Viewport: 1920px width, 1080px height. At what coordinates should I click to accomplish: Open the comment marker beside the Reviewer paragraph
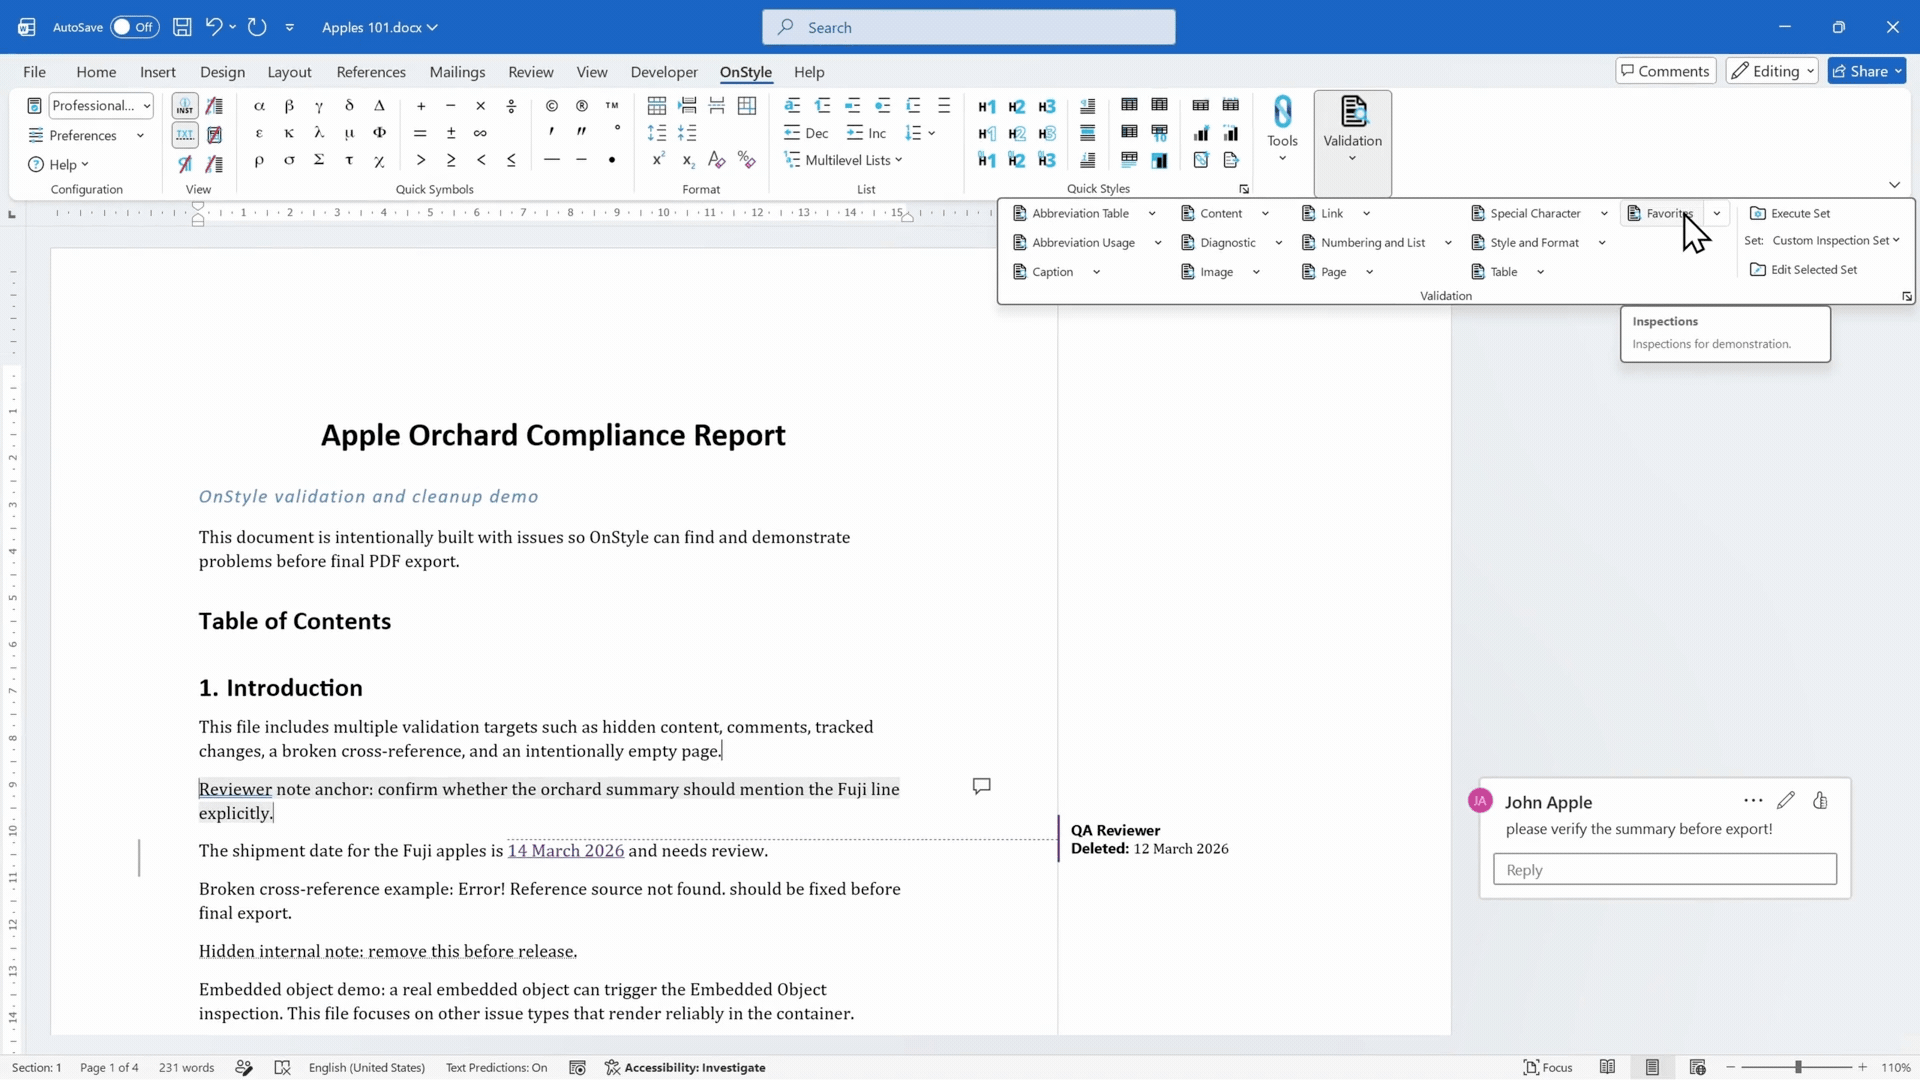coord(982,787)
